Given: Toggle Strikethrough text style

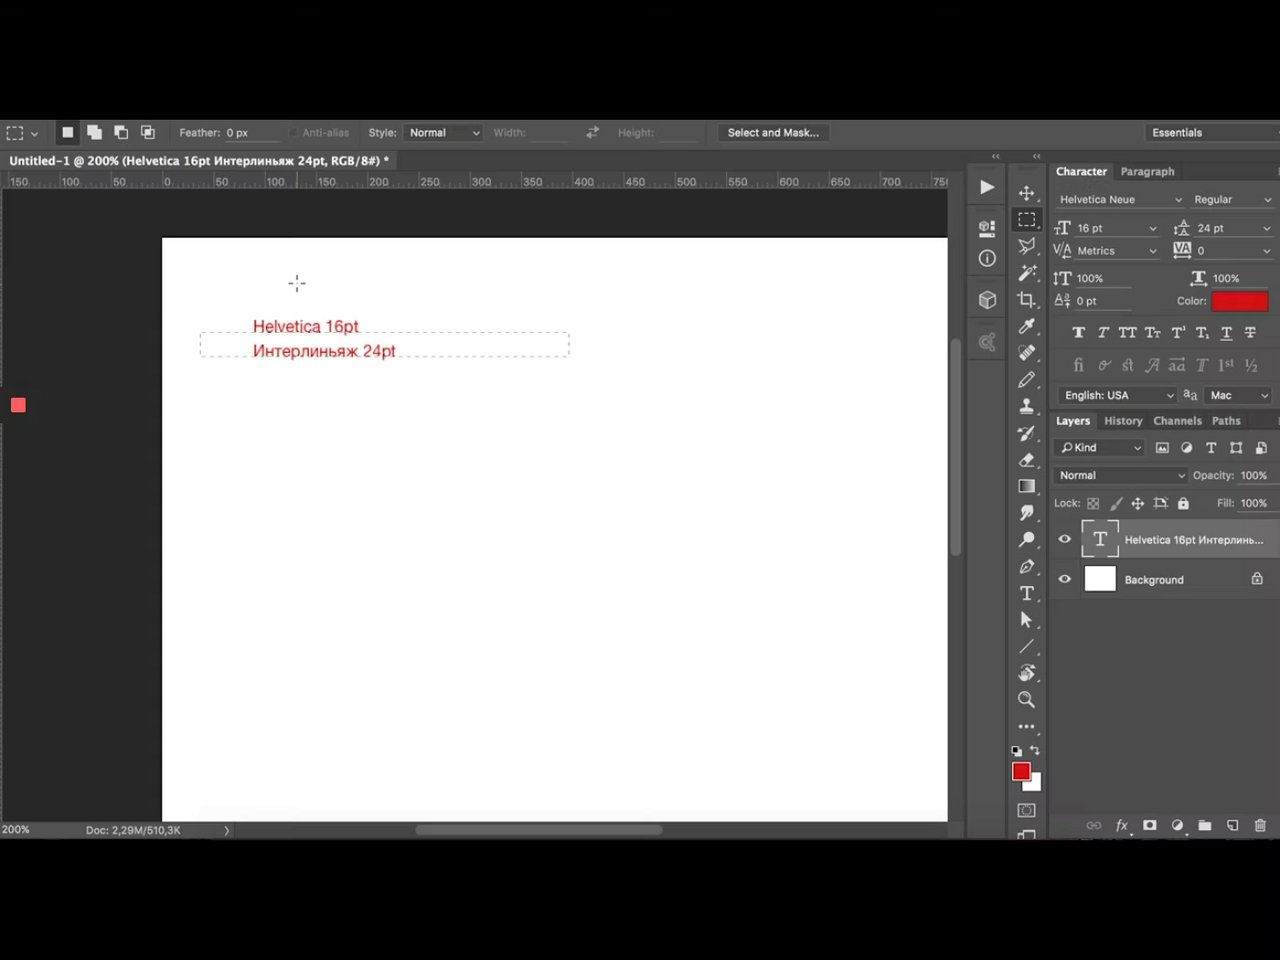Looking at the screenshot, I should pos(1250,332).
